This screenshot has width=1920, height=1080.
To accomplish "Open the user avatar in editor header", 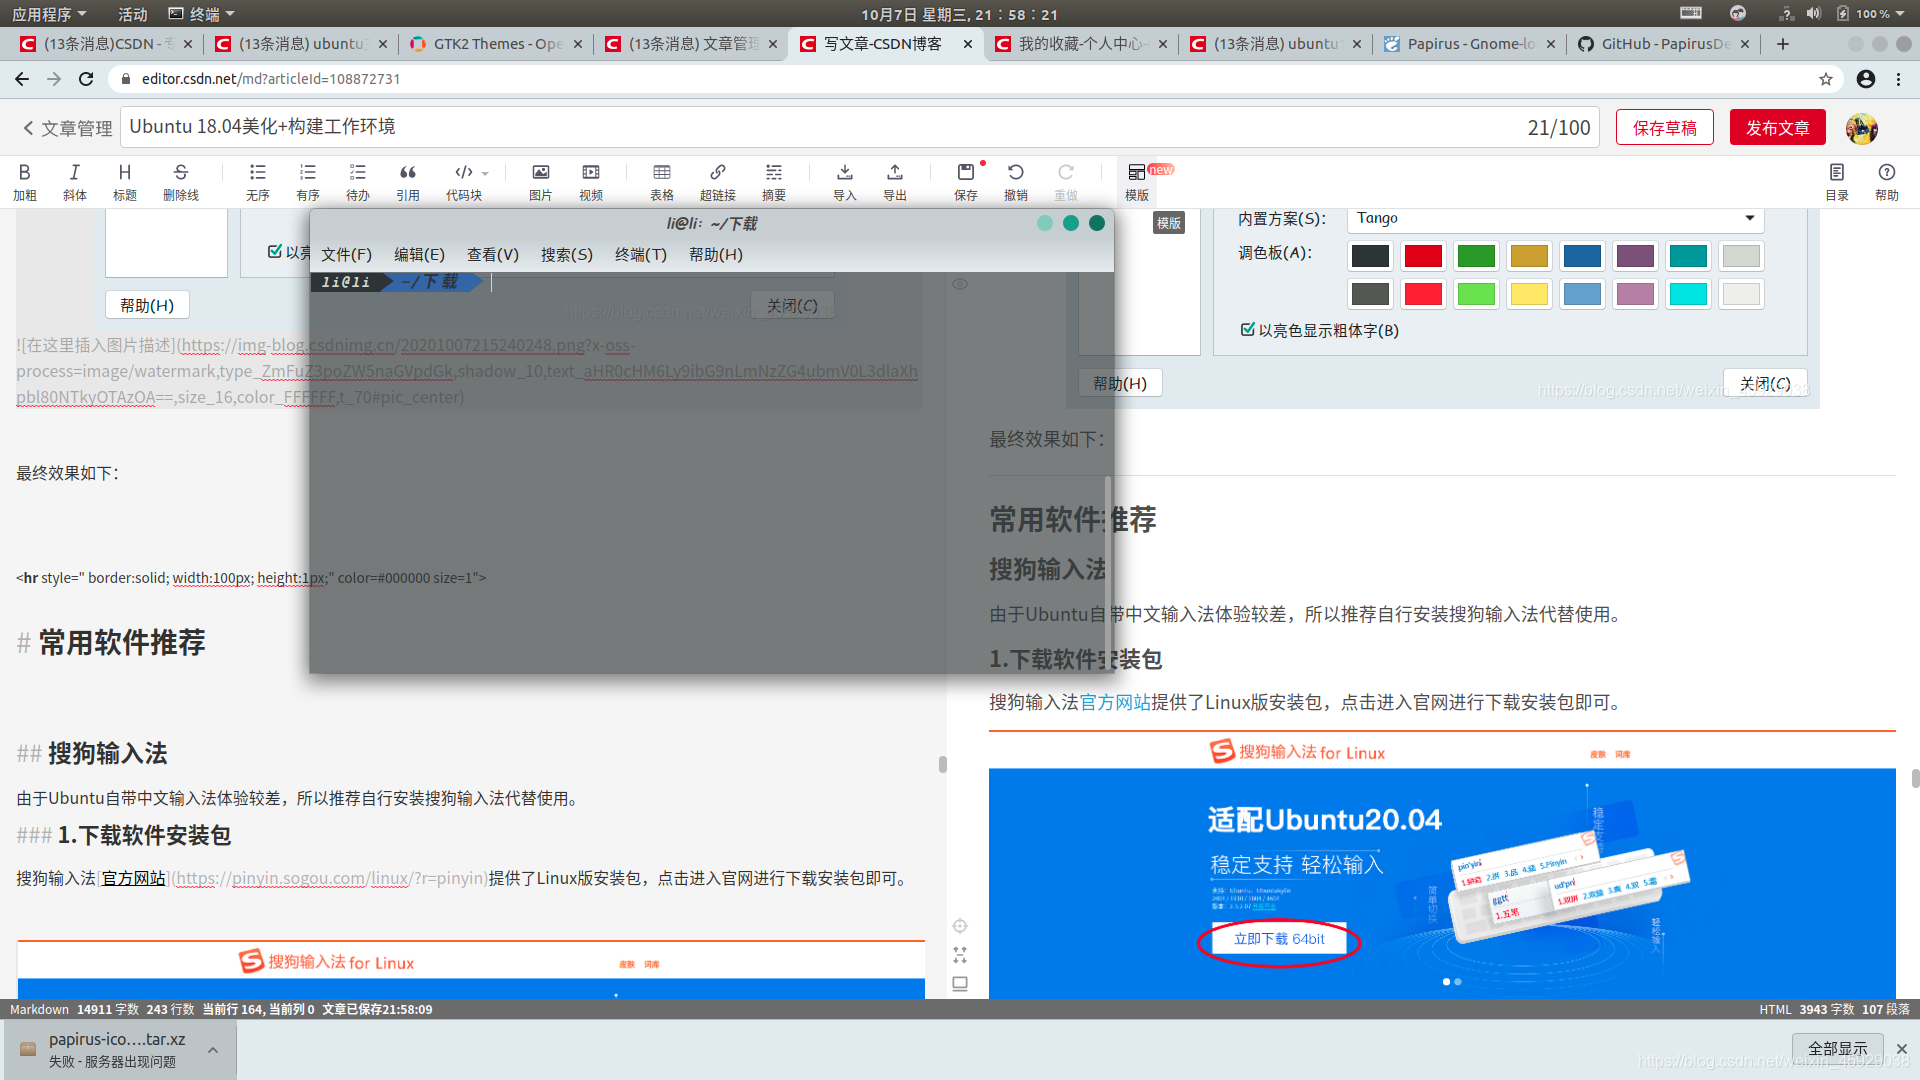I will (1862, 128).
